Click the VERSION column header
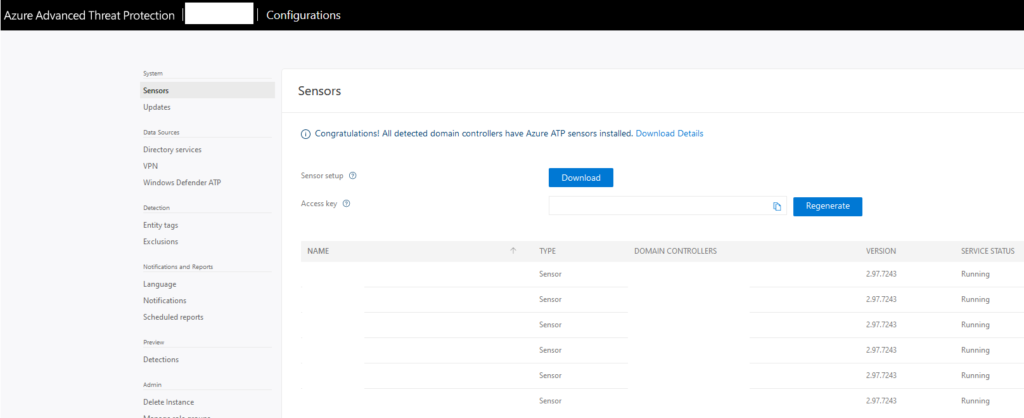 click(881, 251)
